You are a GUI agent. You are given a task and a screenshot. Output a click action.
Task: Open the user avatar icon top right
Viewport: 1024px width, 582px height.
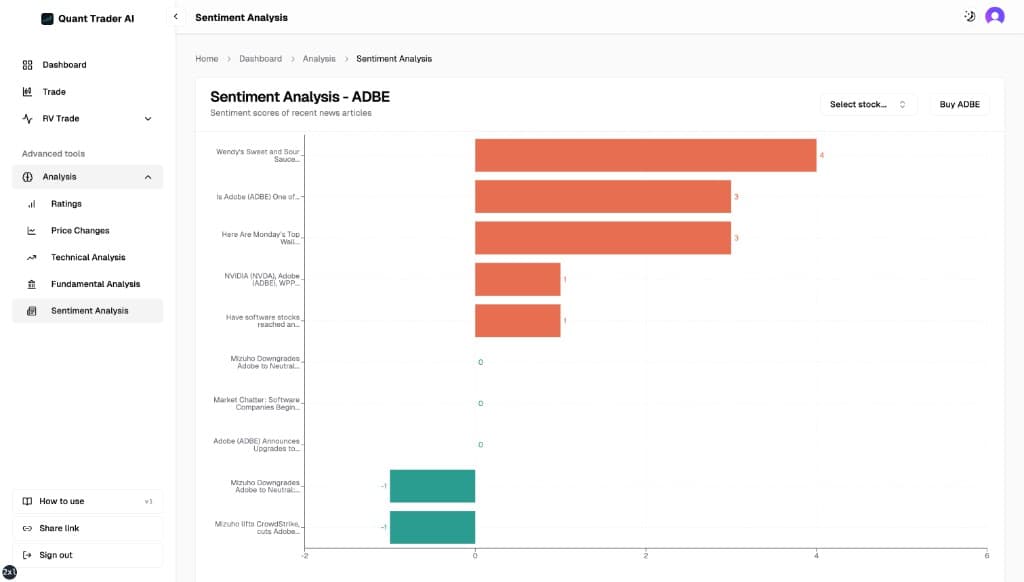click(994, 16)
